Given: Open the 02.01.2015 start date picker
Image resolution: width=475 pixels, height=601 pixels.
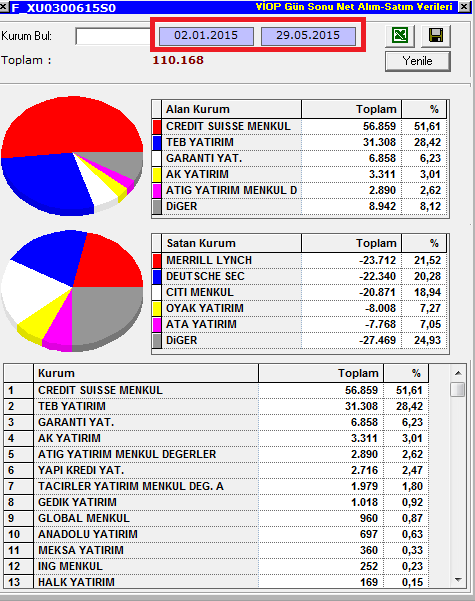Looking at the screenshot, I should pyautogui.click(x=206, y=36).
